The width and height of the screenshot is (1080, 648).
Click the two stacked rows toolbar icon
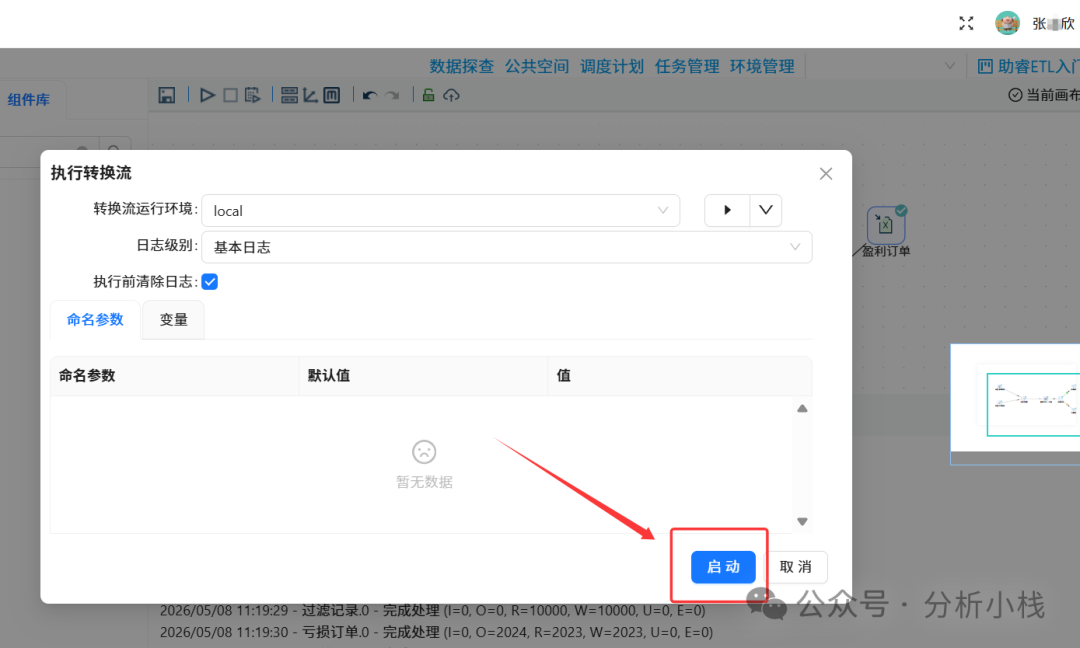tap(289, 95)
